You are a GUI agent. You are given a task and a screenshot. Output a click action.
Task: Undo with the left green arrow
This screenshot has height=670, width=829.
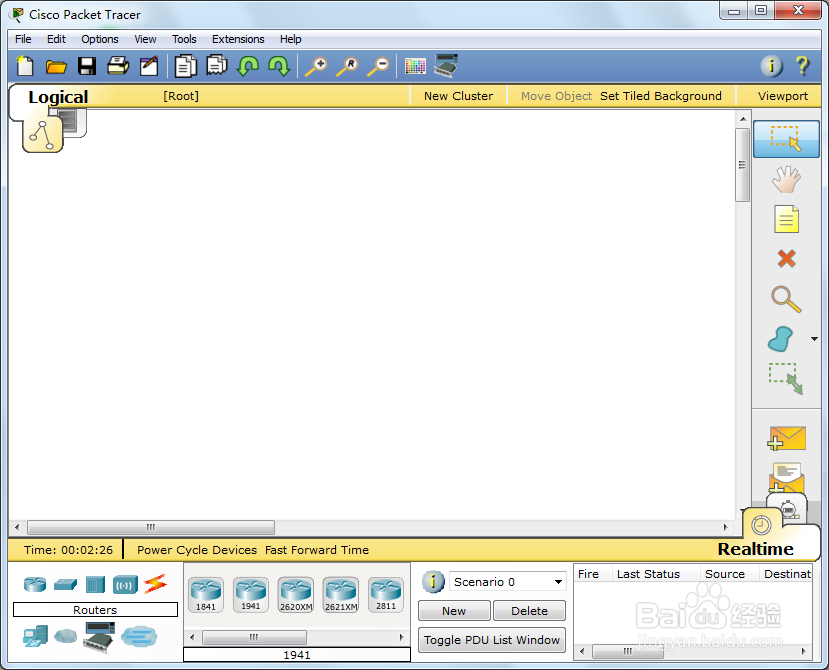click(247, 66)
